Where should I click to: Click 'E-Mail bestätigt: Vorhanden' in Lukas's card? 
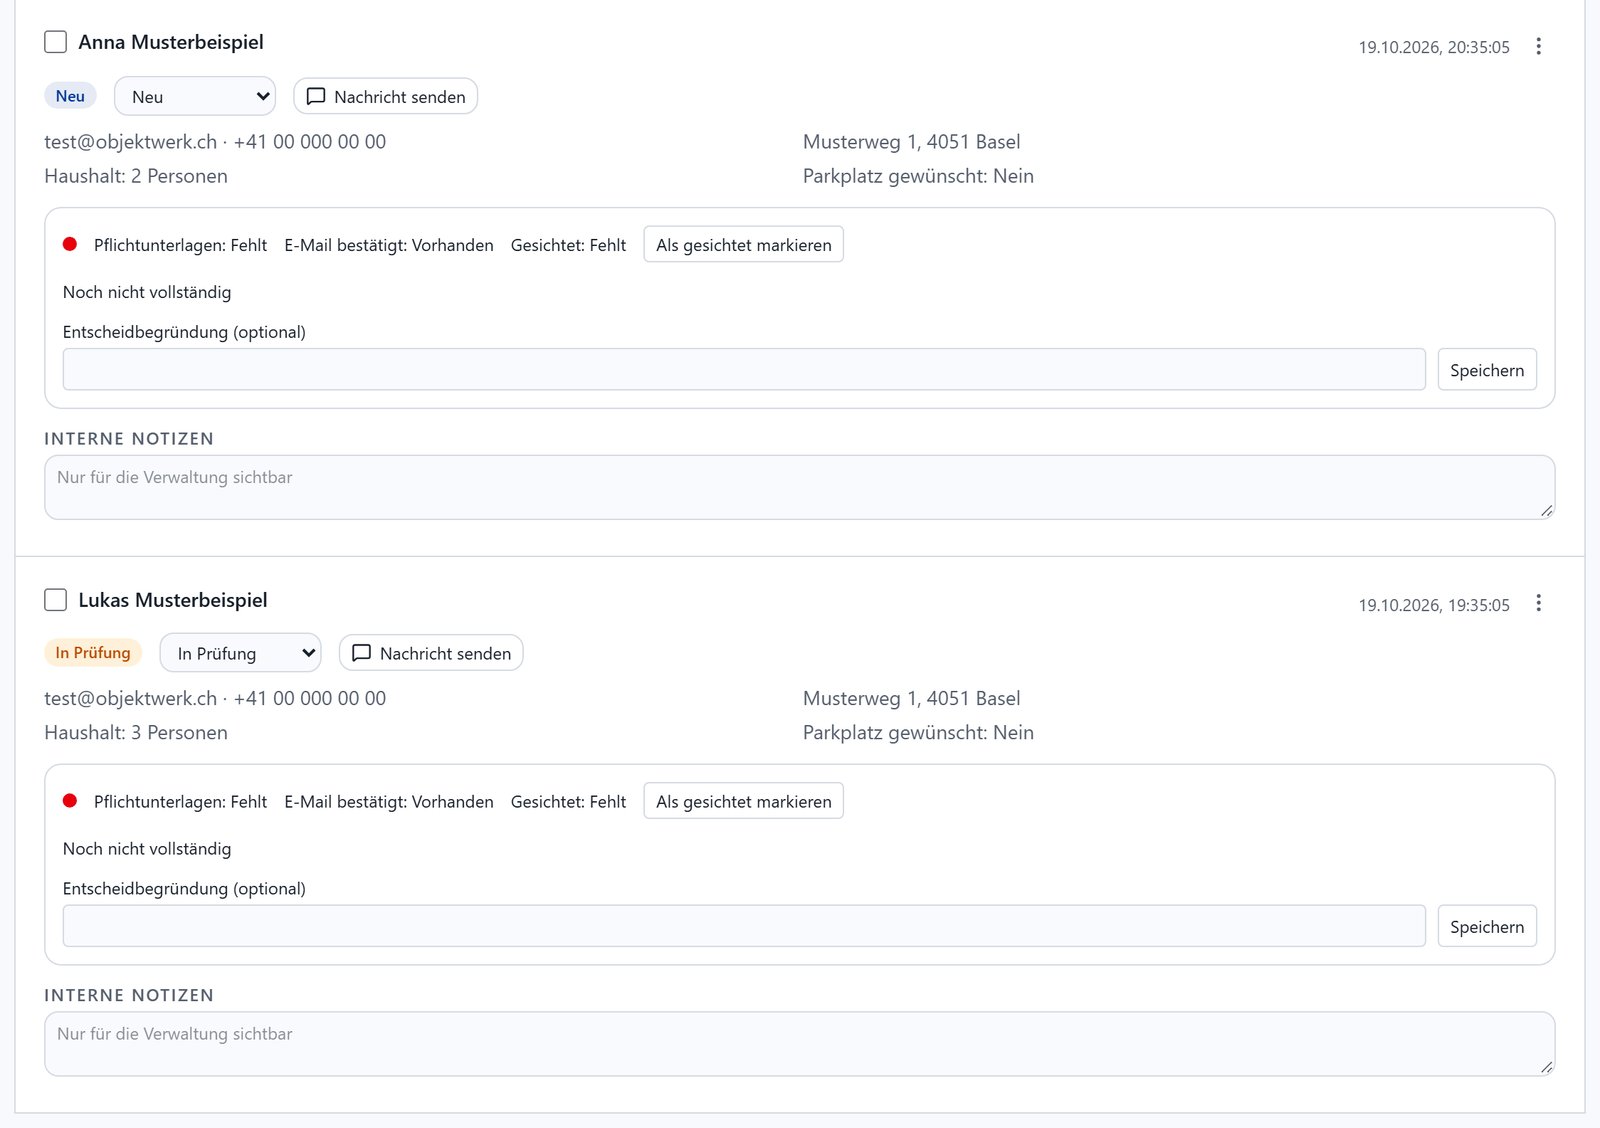coord(389,802)
